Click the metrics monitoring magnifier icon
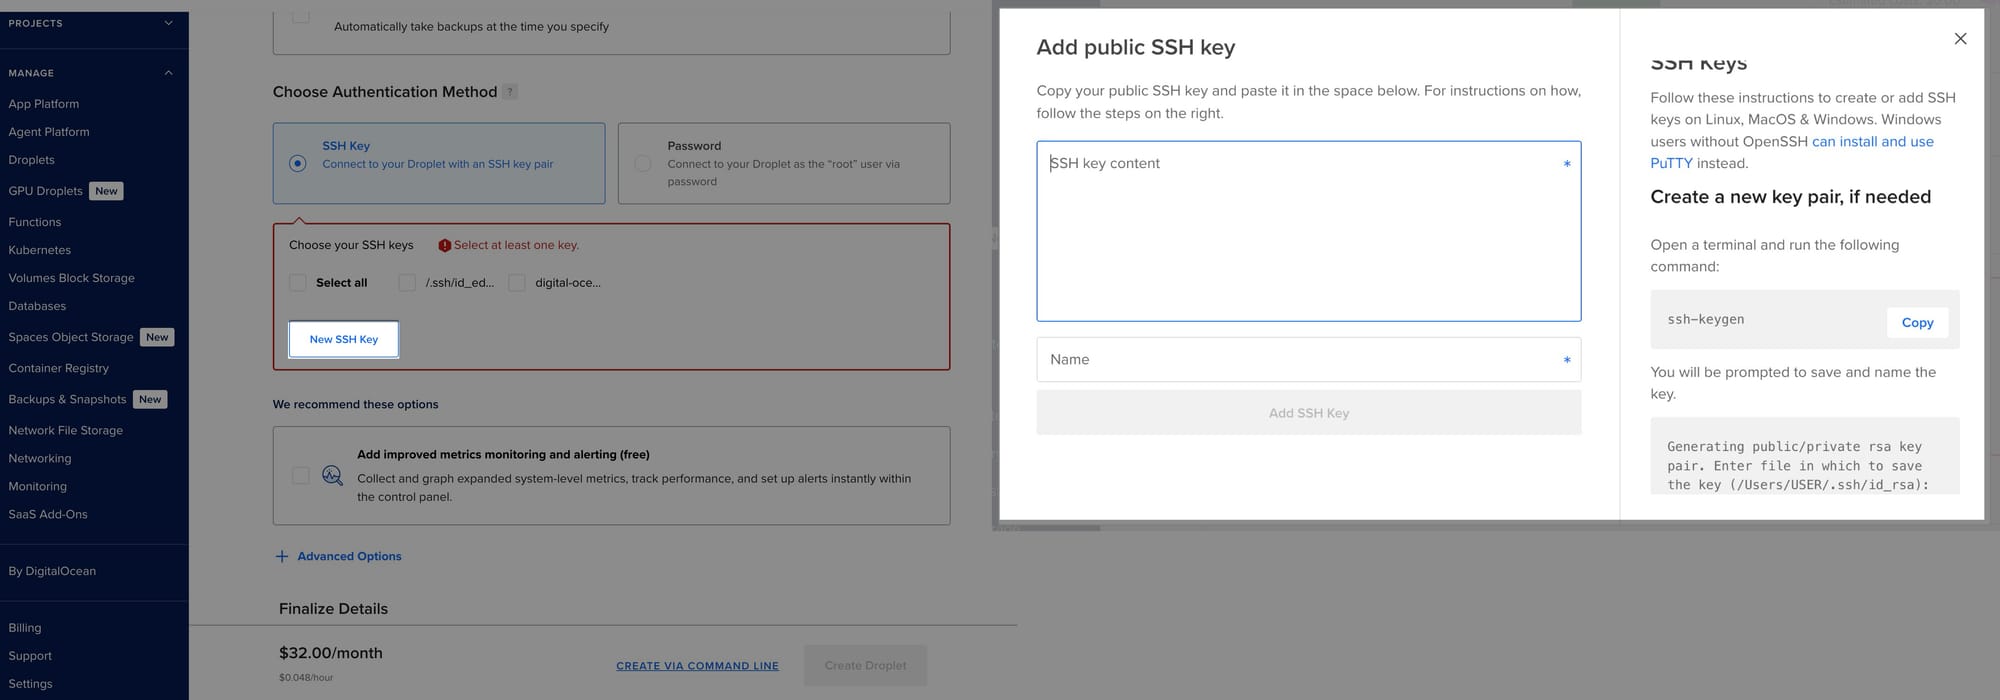Viewport: 2000px width, 700px height. click(332, 475)
